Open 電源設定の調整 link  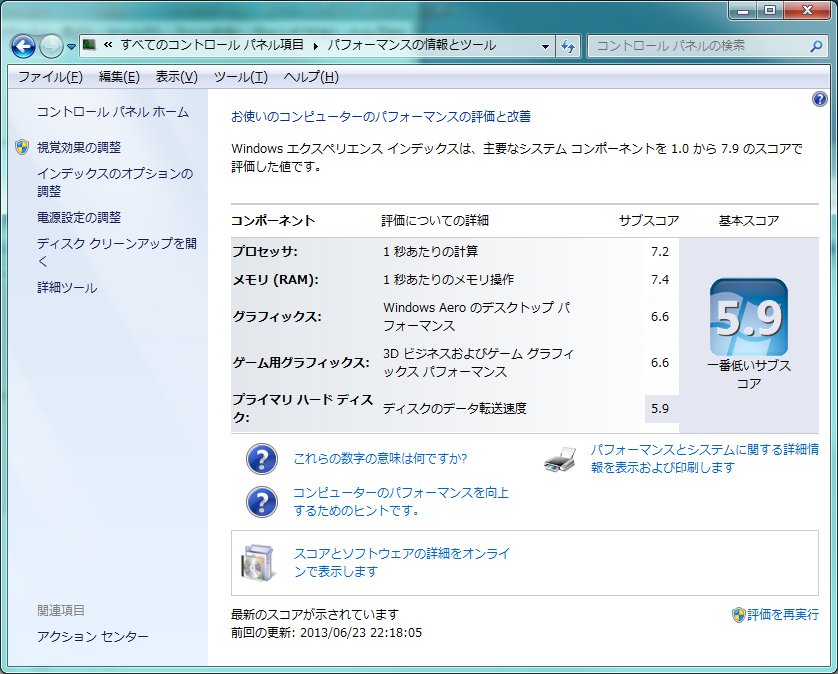79,218
